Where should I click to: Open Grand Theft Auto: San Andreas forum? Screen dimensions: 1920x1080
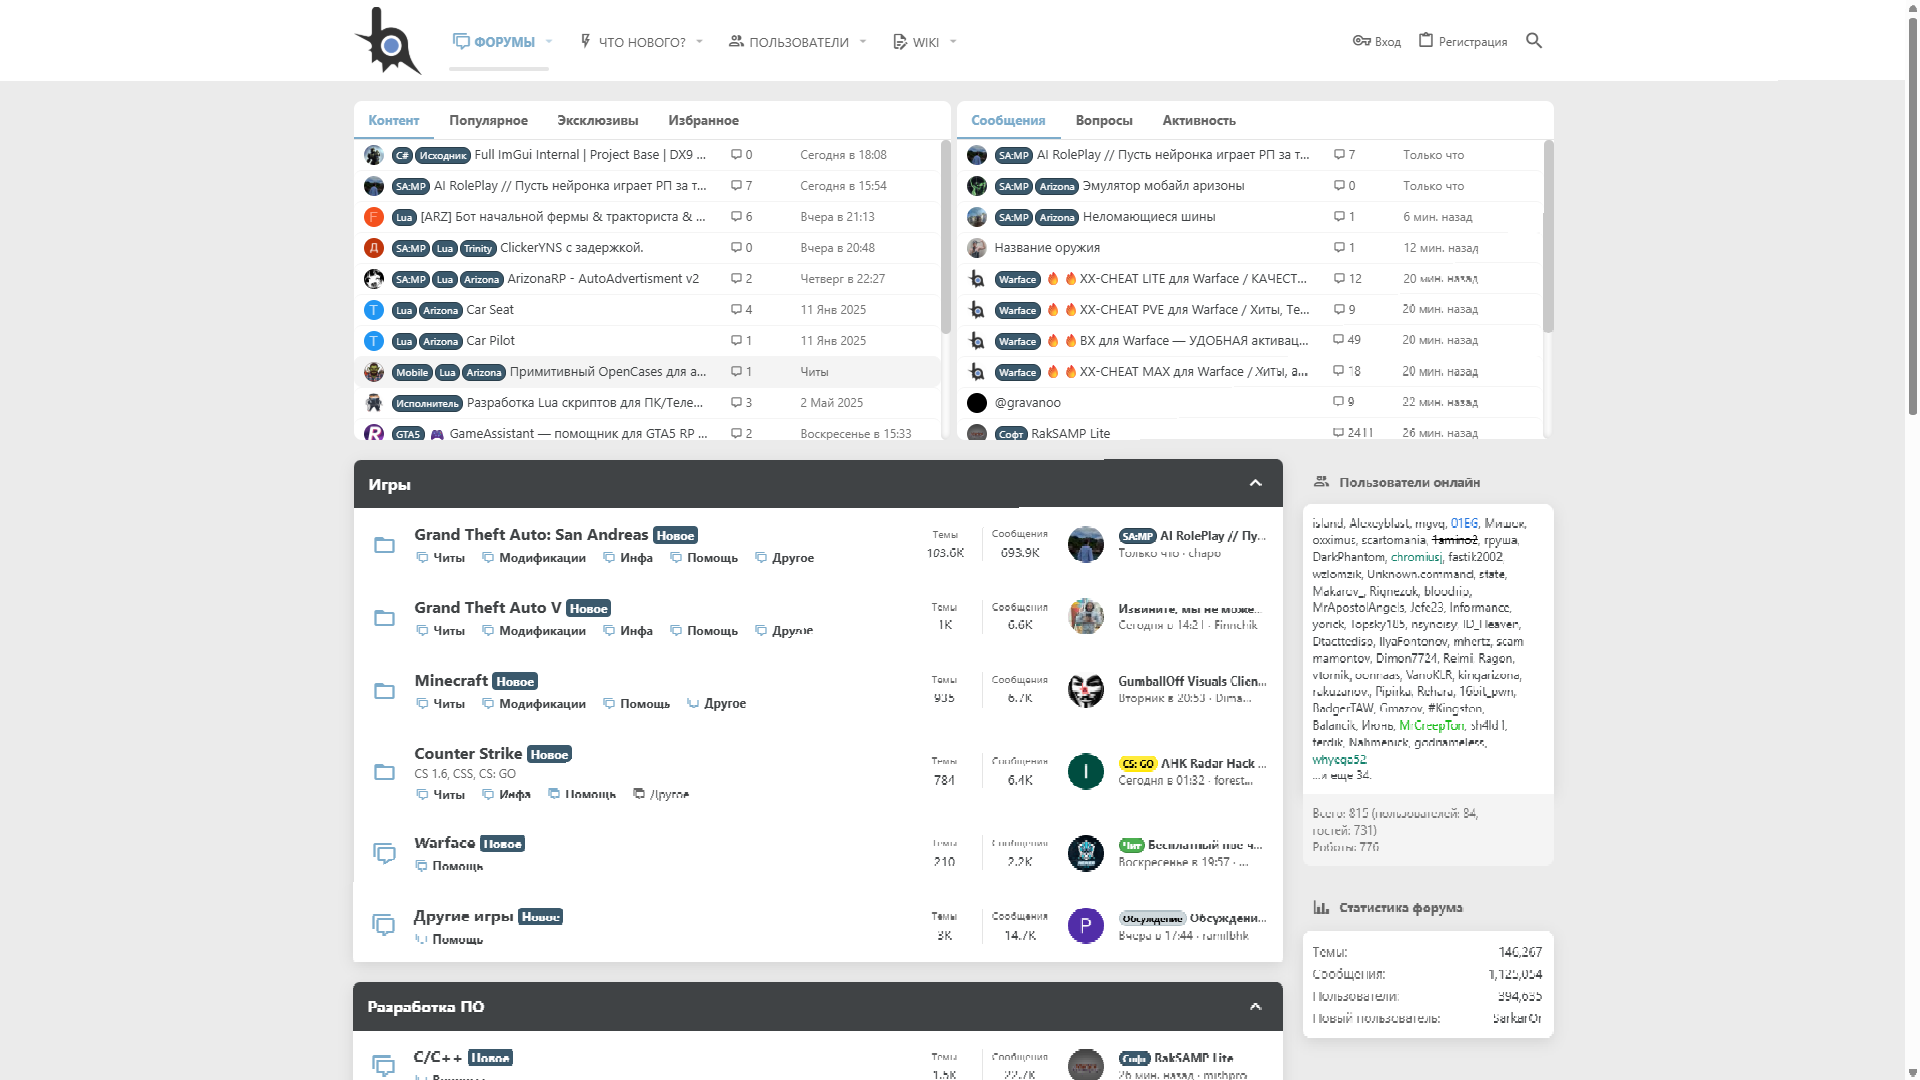click(x=531, y=535)
